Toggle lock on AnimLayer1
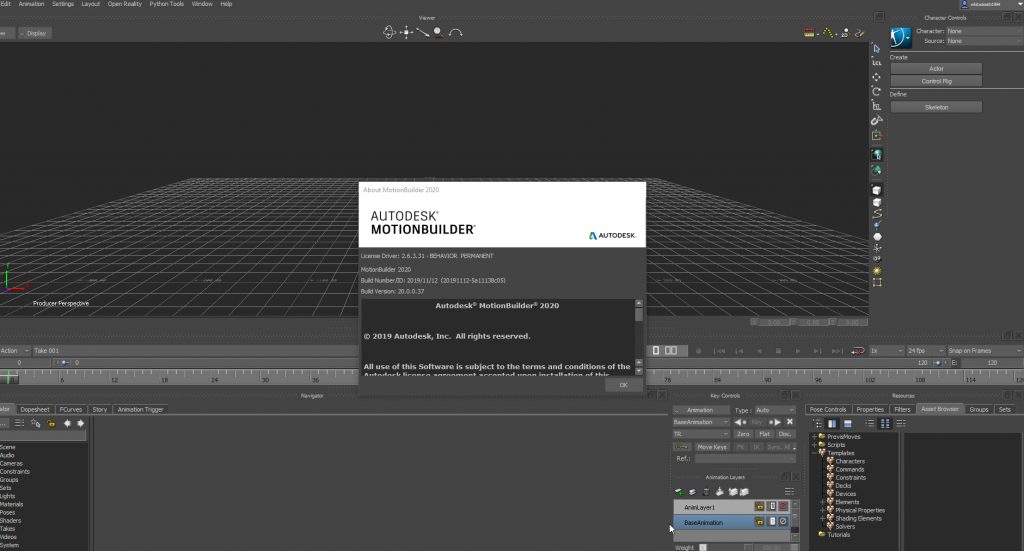1024x551 pixels. (759, 507)
